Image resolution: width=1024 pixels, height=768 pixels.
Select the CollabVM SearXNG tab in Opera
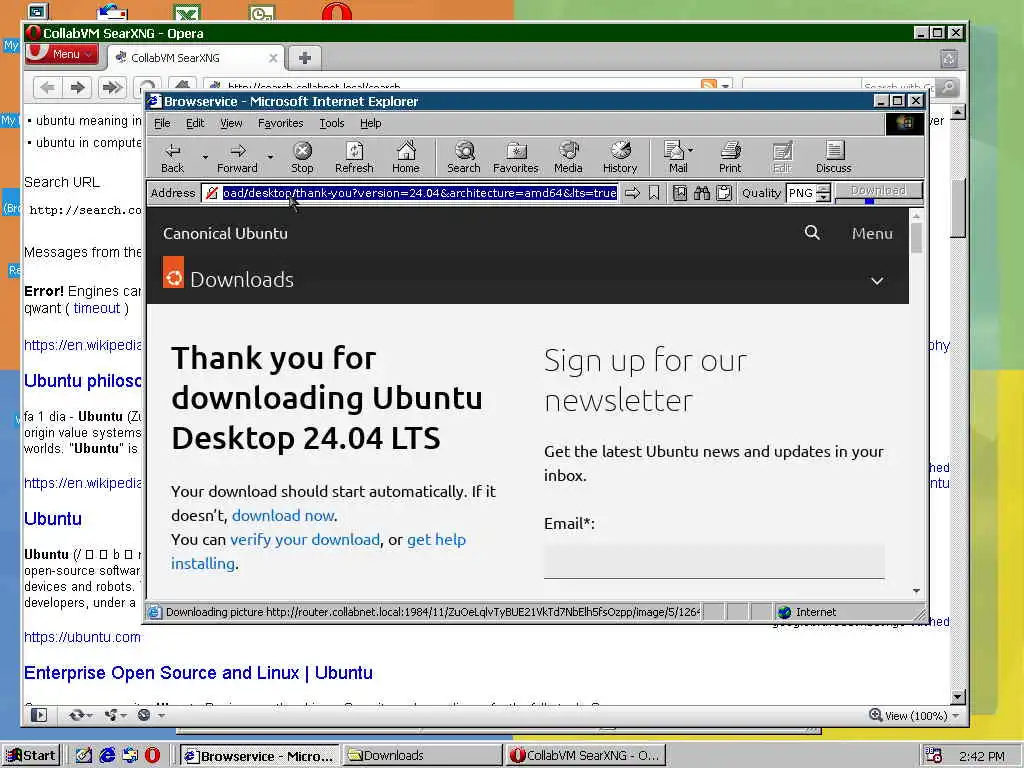pos(195,58)
